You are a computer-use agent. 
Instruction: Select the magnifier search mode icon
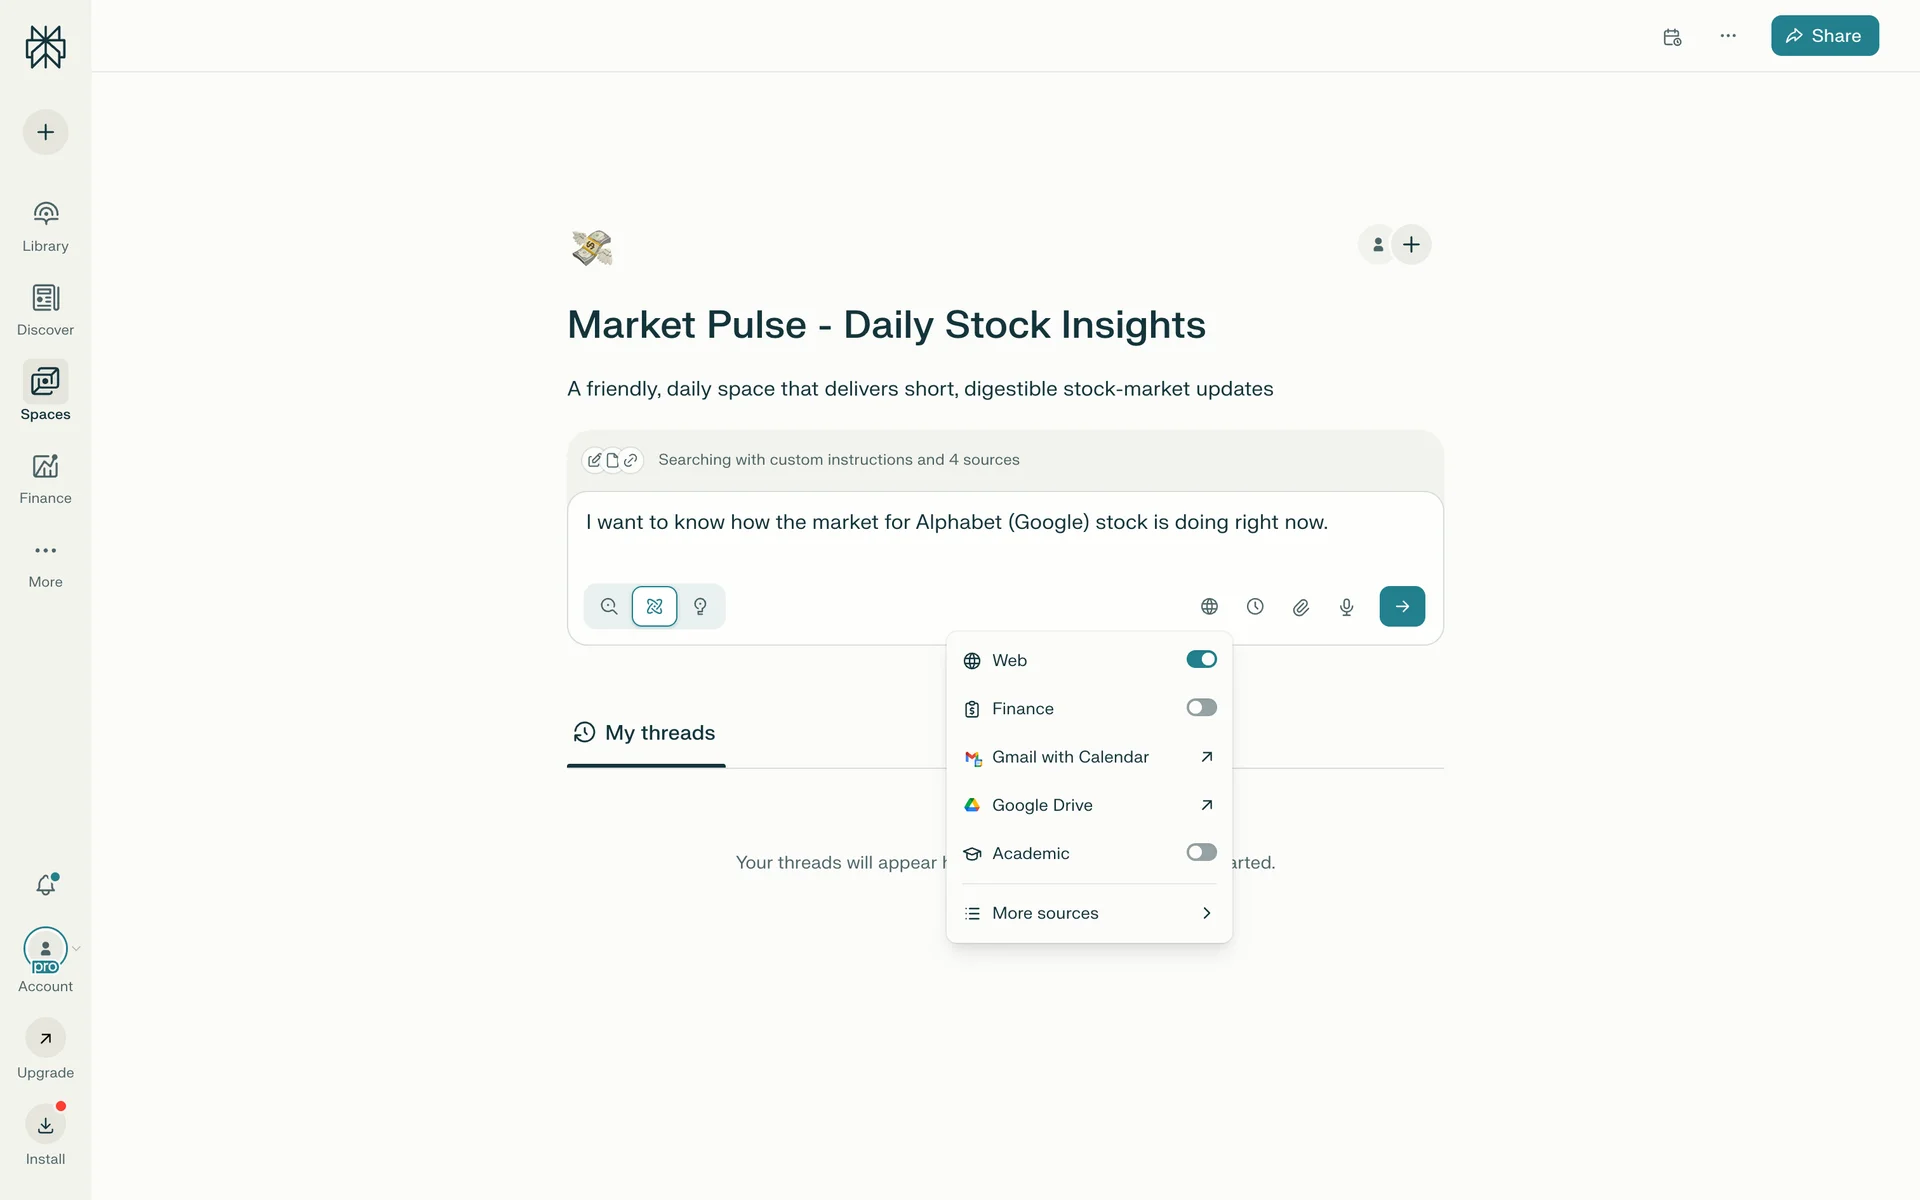[x=608, y=607]
